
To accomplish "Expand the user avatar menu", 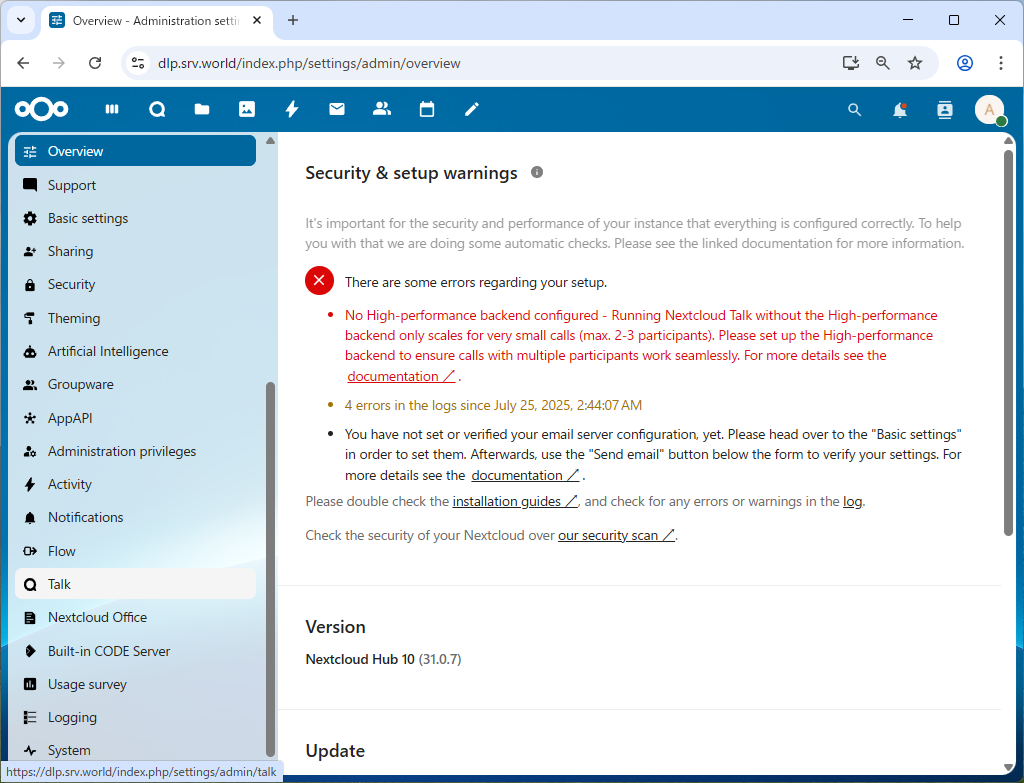I will coord(989,110).
